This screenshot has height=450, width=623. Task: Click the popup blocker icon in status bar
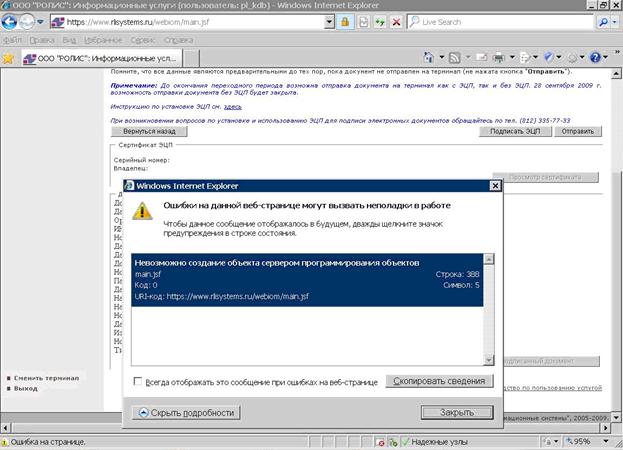click(x=380, y=442)
